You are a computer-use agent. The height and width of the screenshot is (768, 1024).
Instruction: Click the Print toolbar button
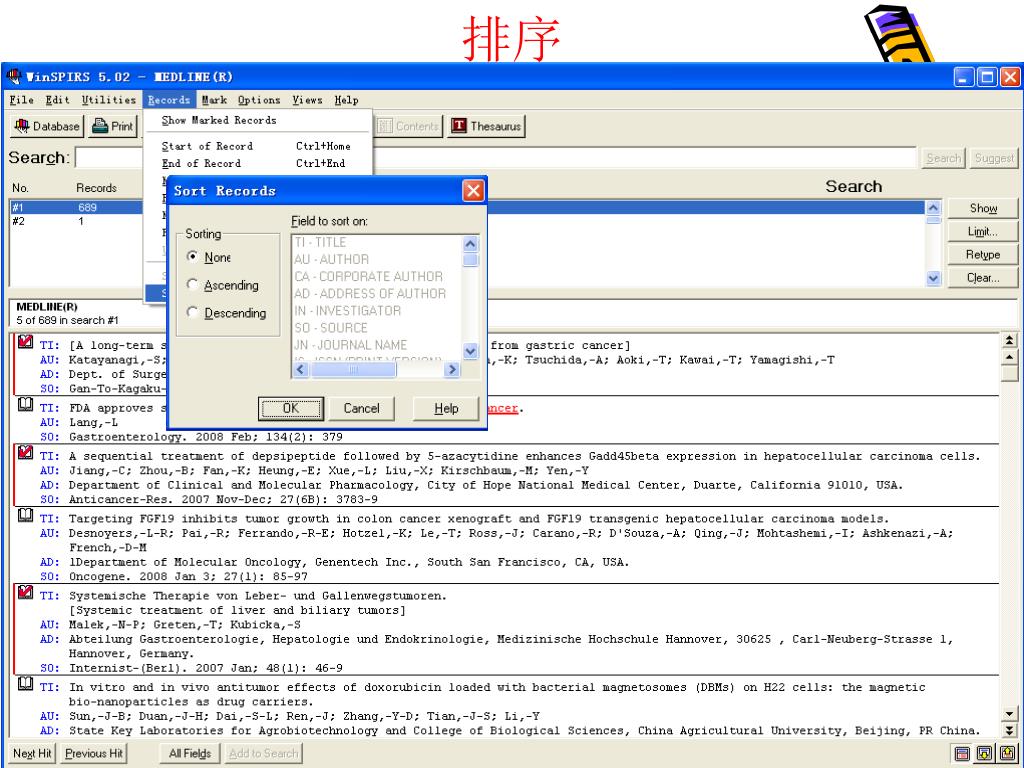[x=113, y=126]
